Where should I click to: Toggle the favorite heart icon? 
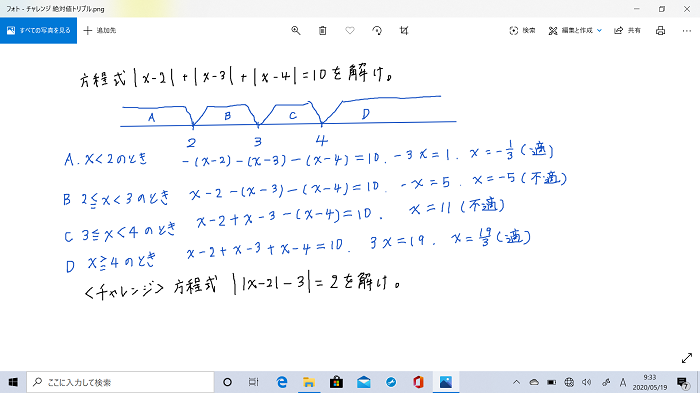(350, 30)
